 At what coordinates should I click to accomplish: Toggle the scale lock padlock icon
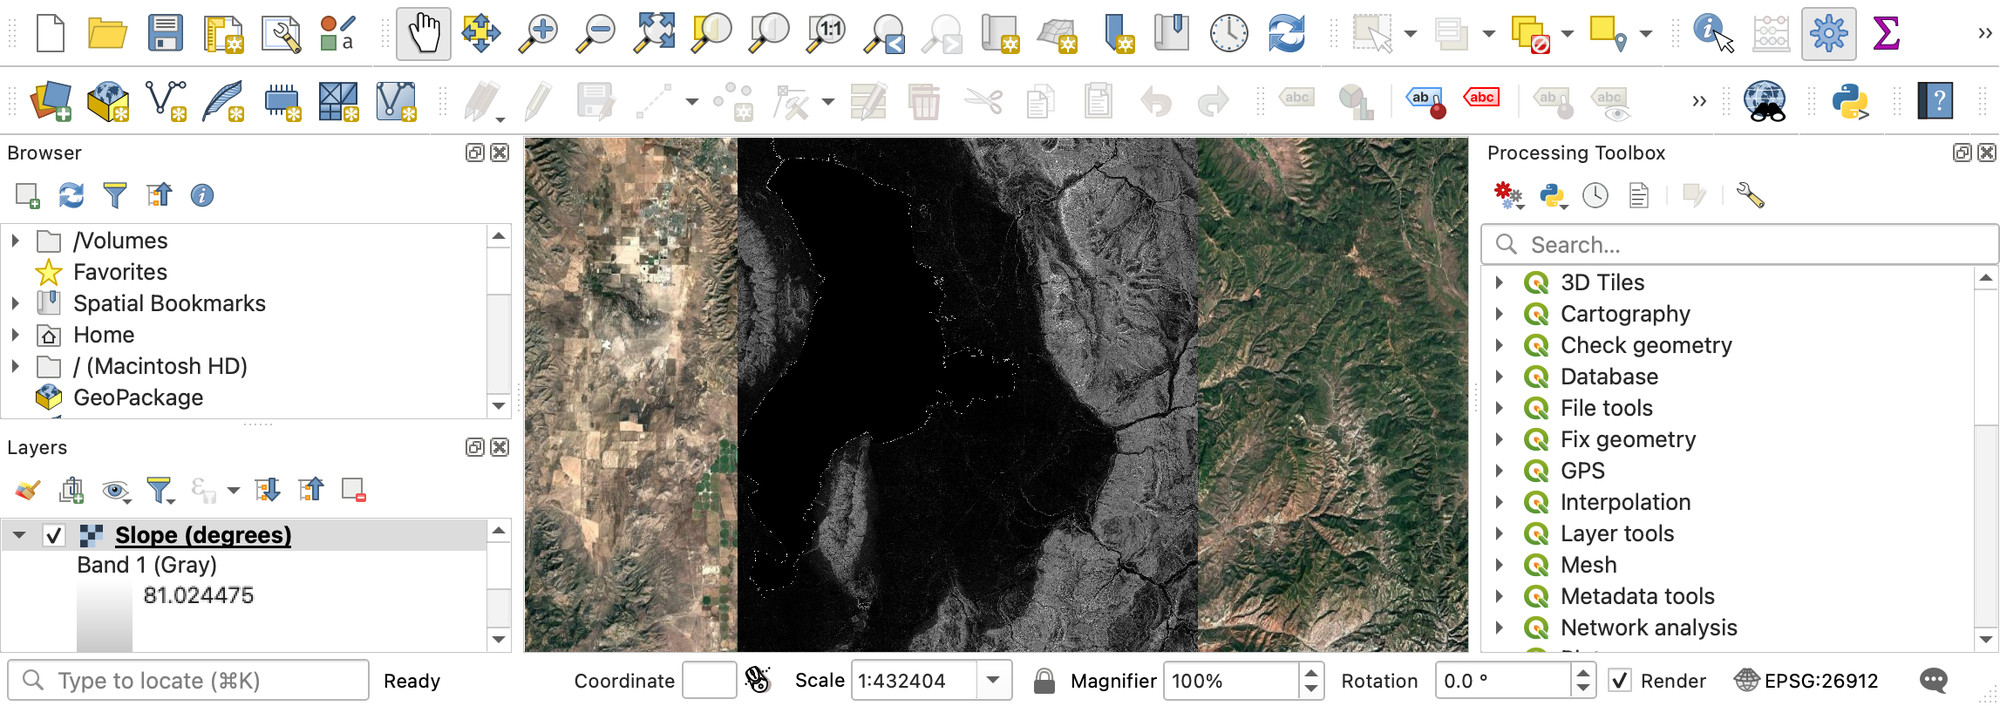pos(1044,681)
